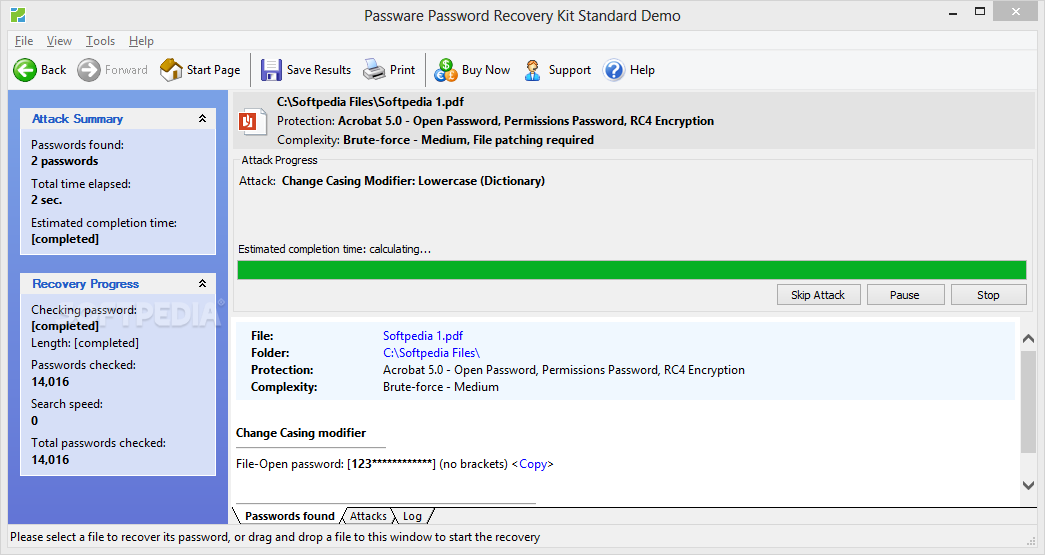Maximize the Passware window
Image resolution: width=1045 pixels, height=555 pixels.
point(980,12)
